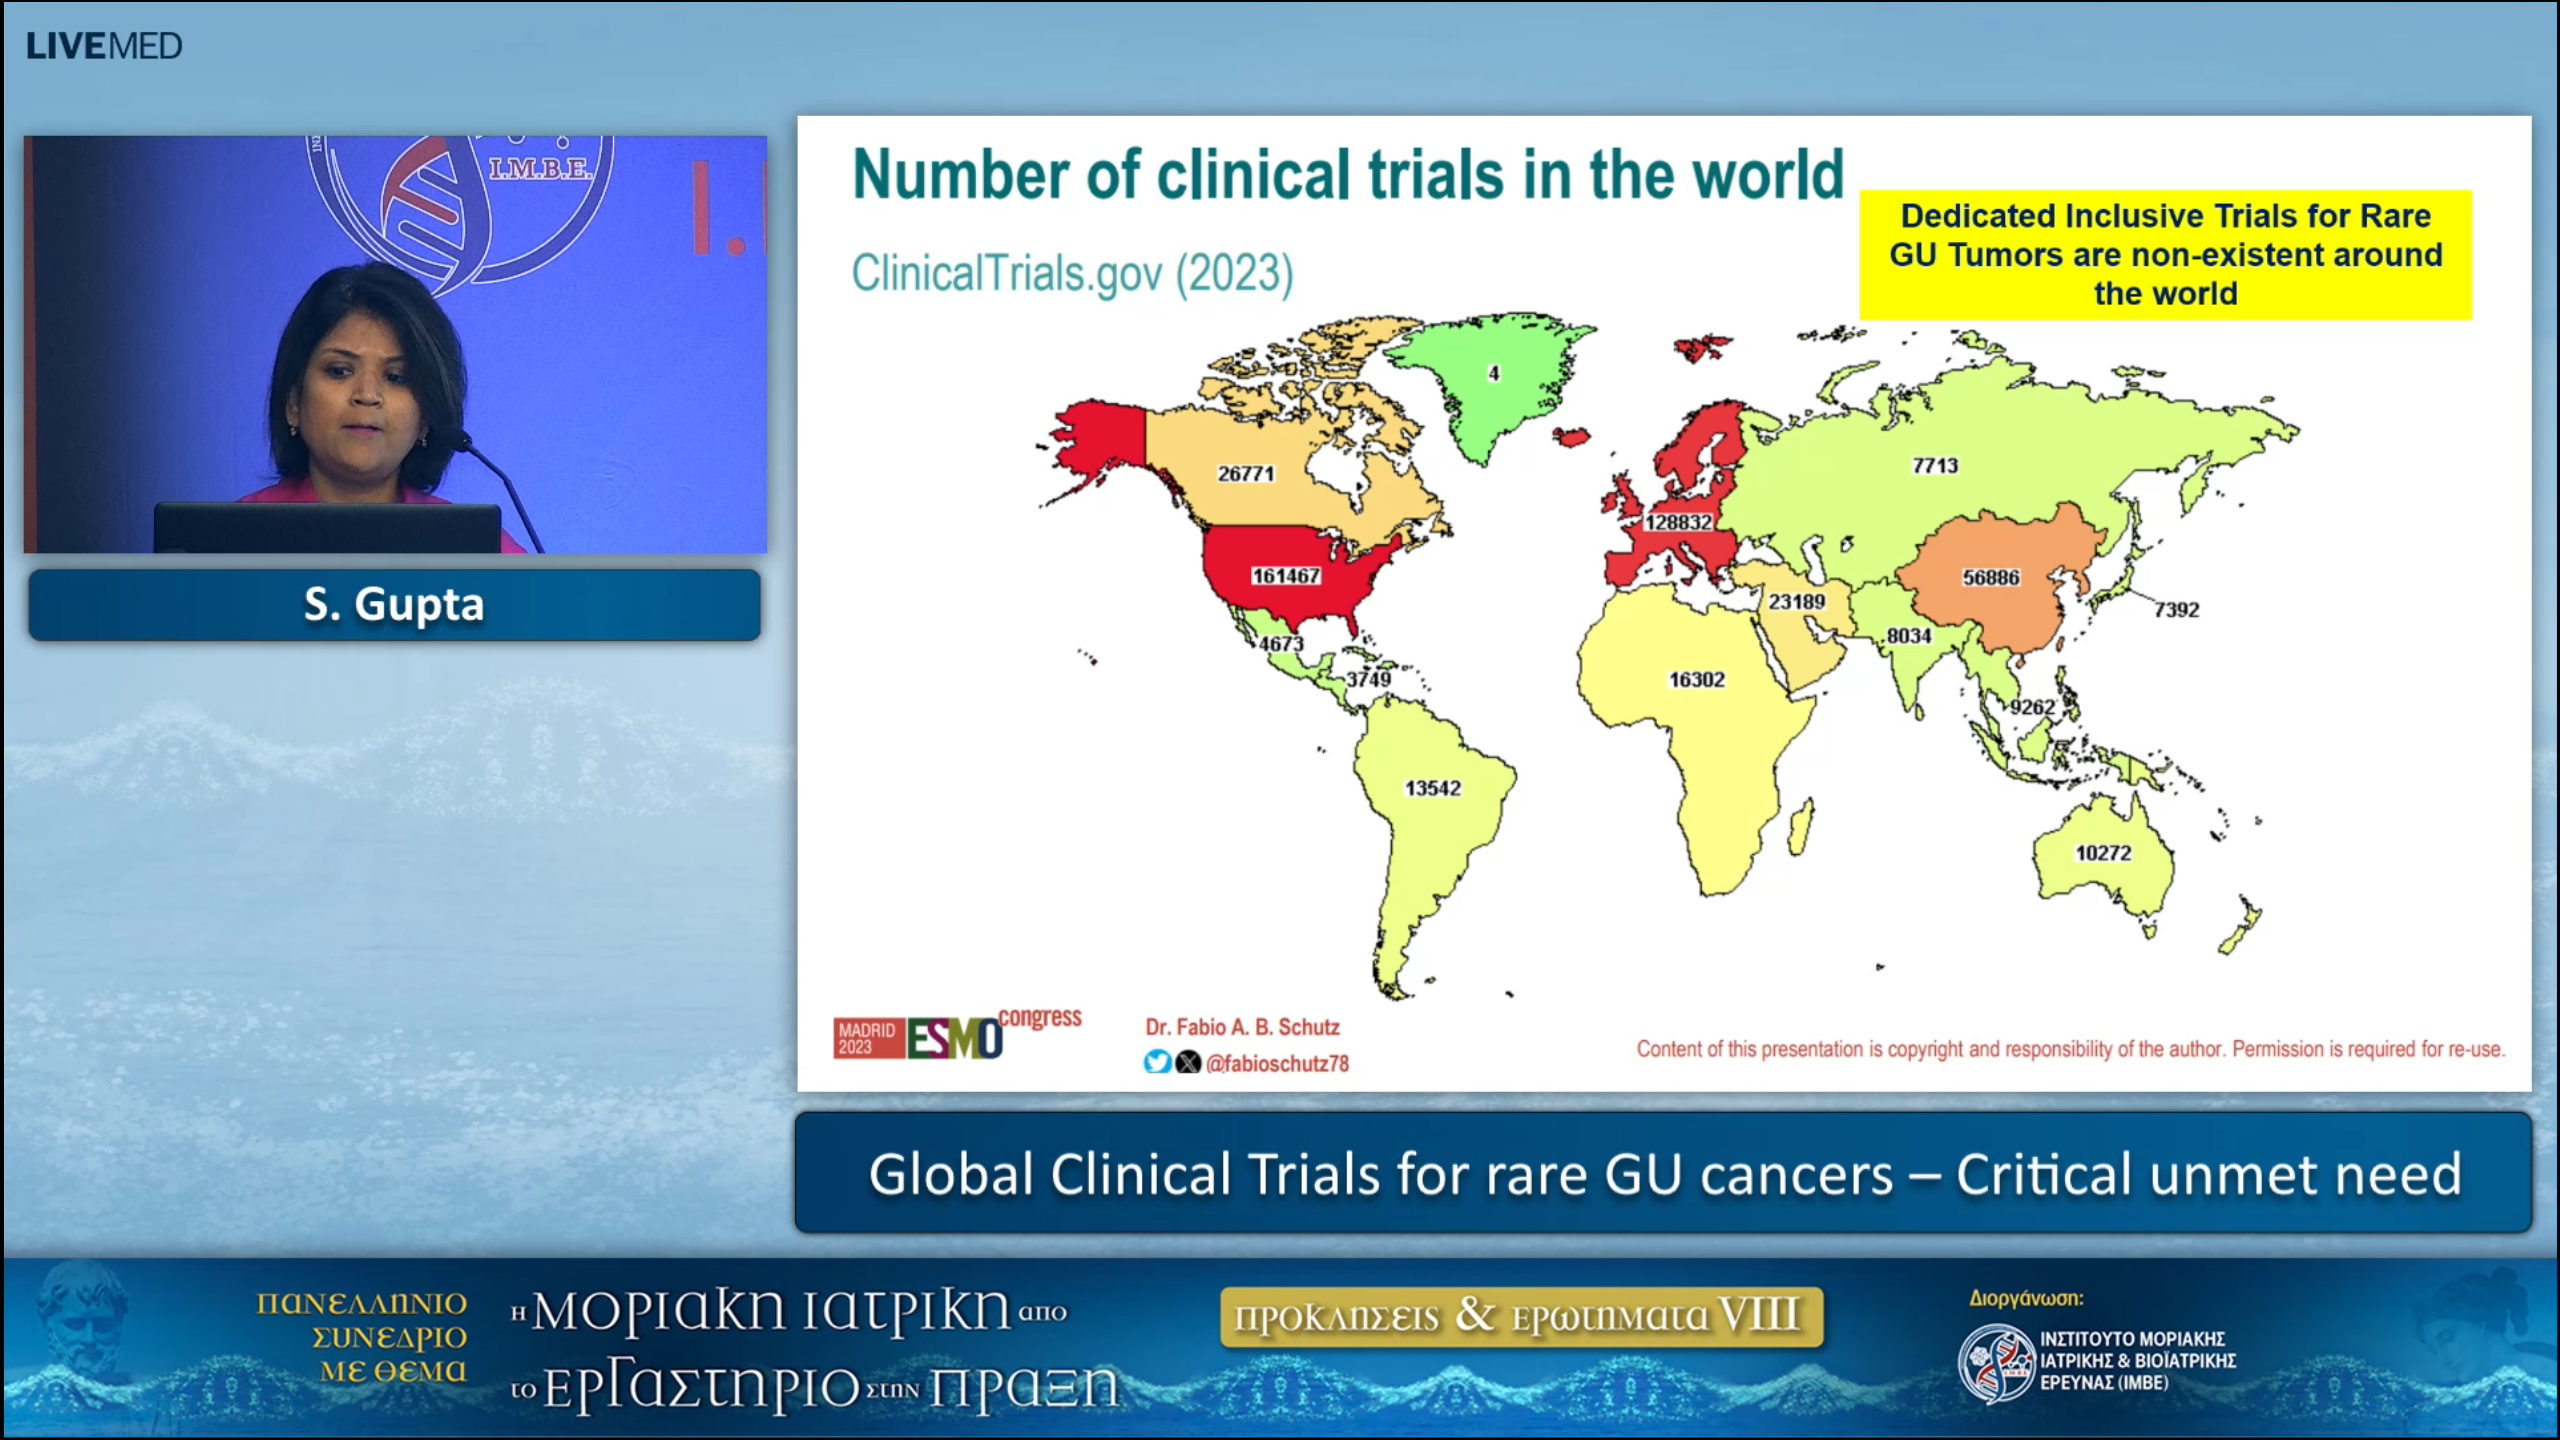Click the ClinicalTrials.gov (2023) subtitle
This screenshot has width=2560, height=1440.
click(x=1072, y=273)
